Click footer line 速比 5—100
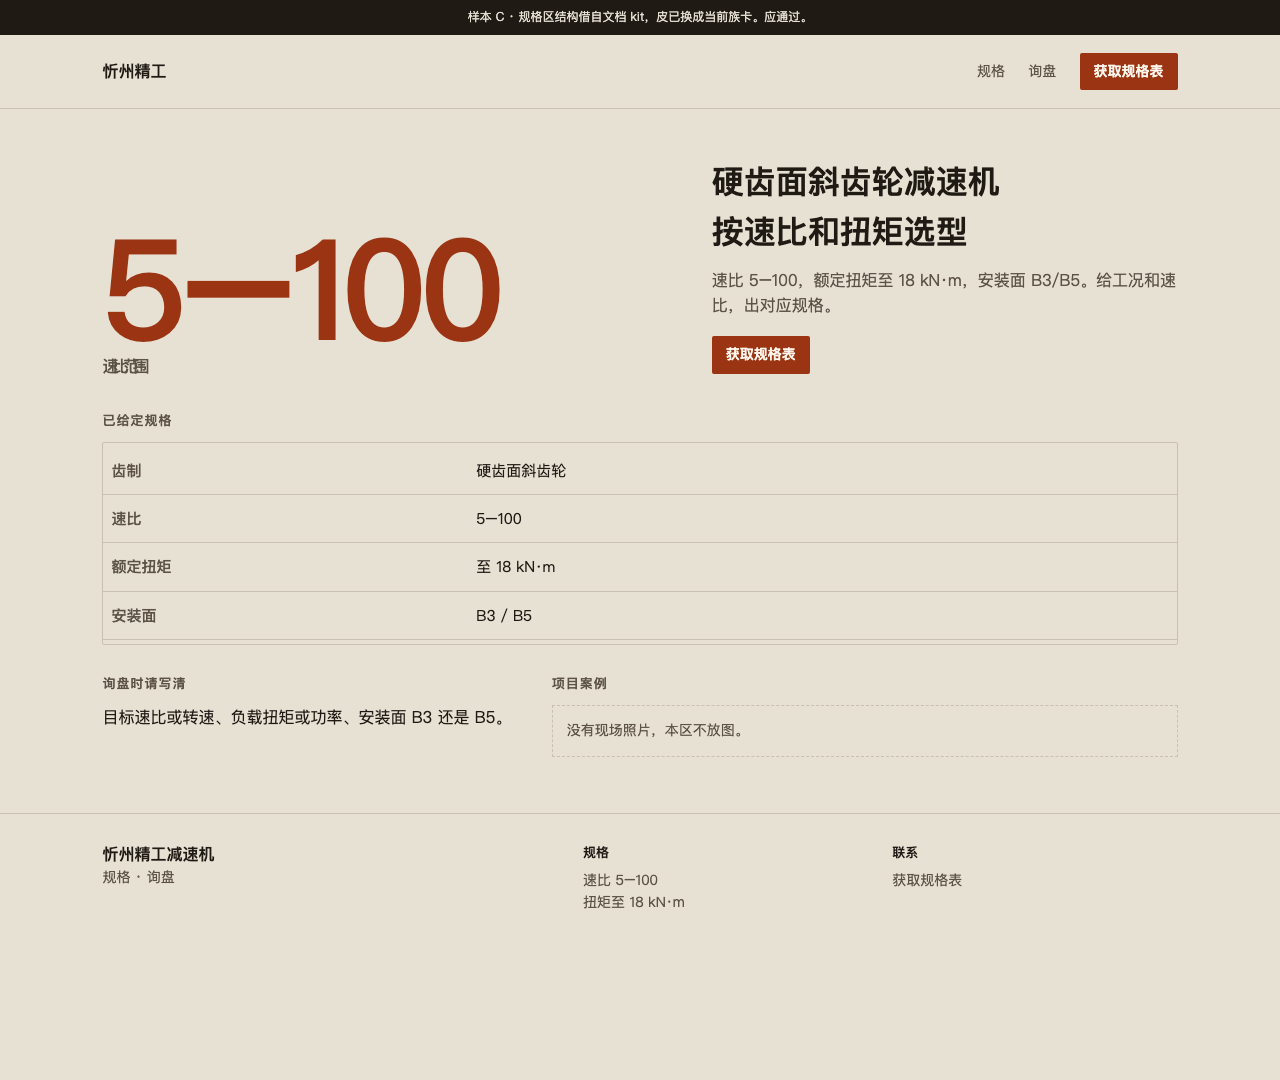Image resolution: width=1280 pixels, height=1080 pixels. (x=620, y=881)
